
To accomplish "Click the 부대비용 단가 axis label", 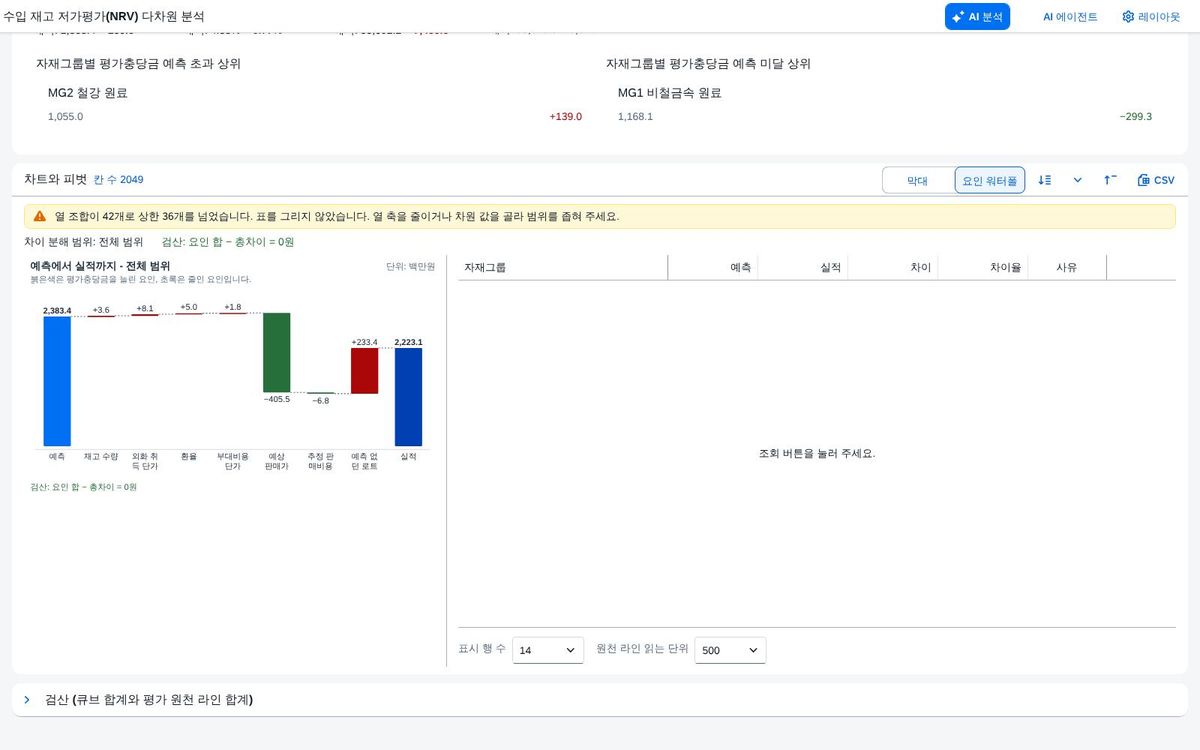I will (233, 461).
